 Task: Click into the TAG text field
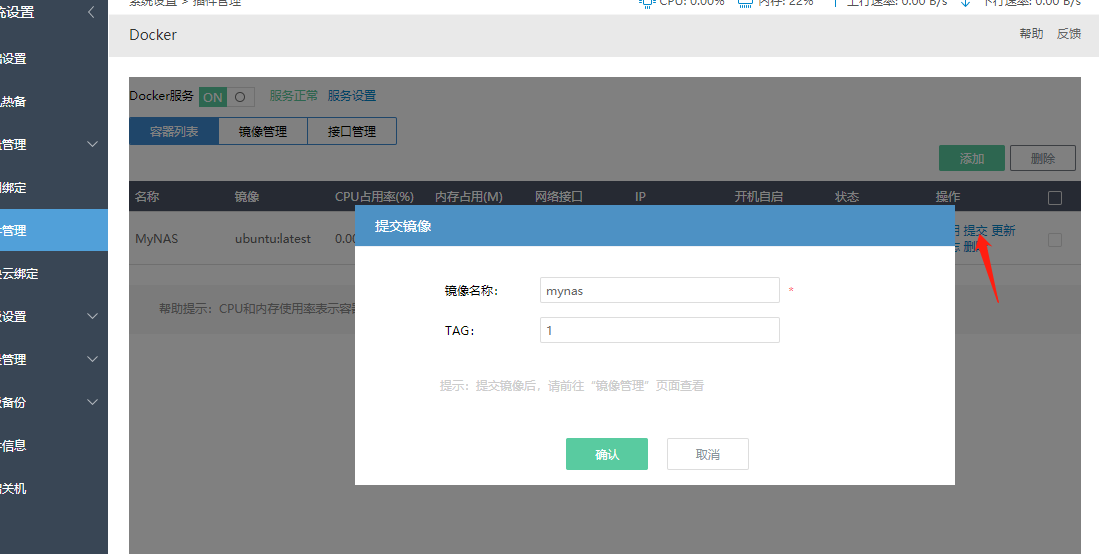pos(659,330)
